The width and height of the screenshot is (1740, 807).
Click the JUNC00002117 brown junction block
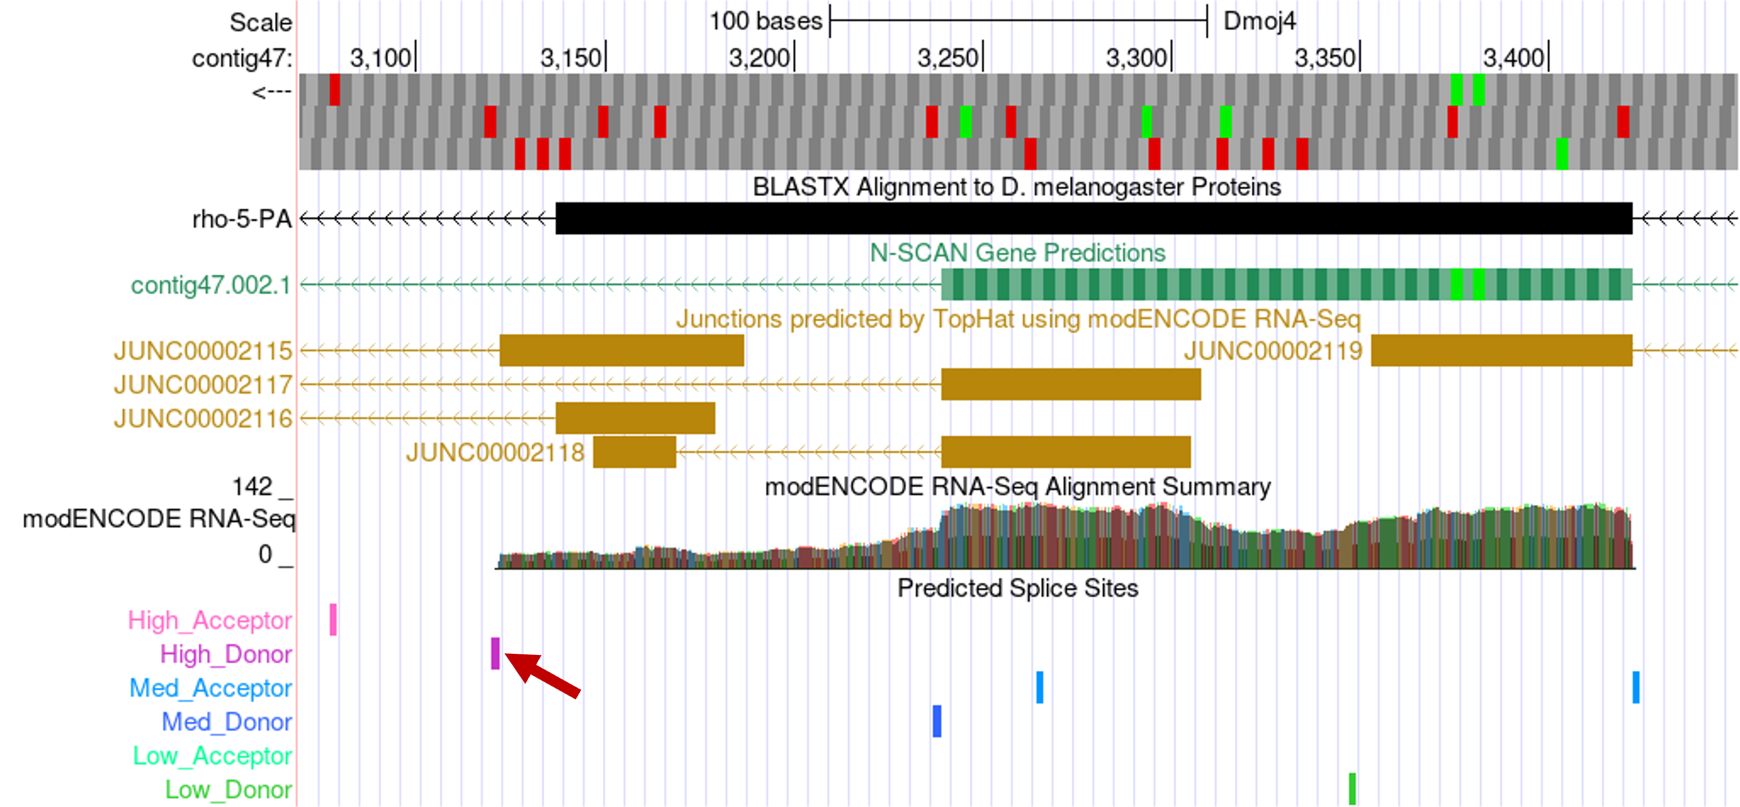(x=1071, y=385)
